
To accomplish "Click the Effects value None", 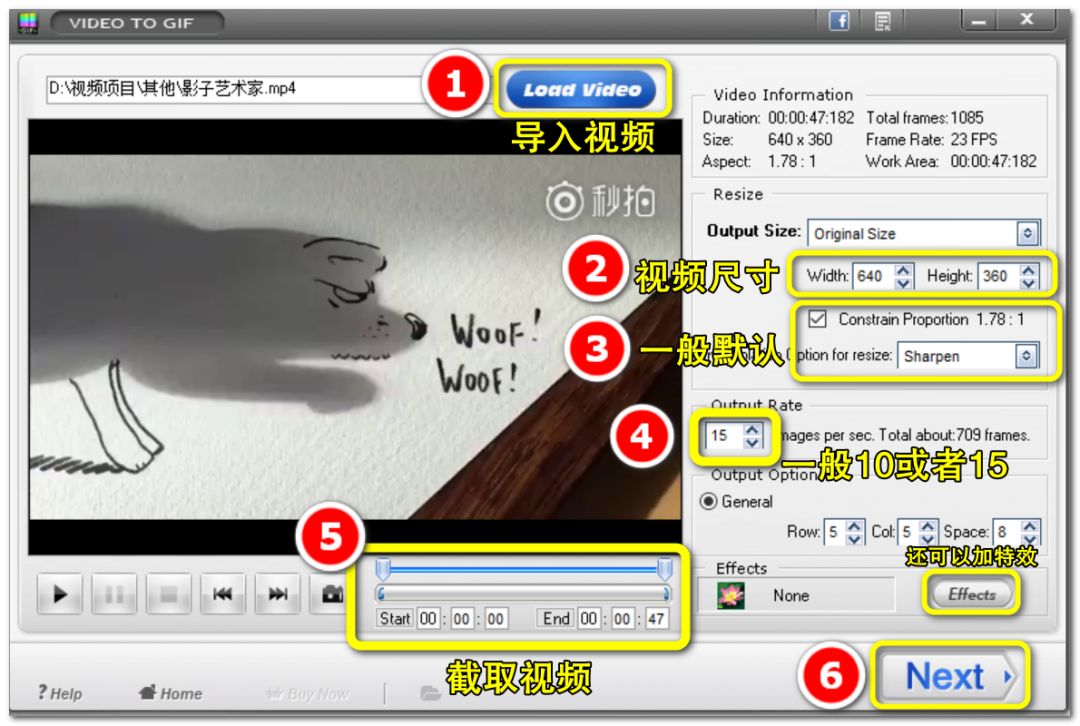I will [791, 596].
